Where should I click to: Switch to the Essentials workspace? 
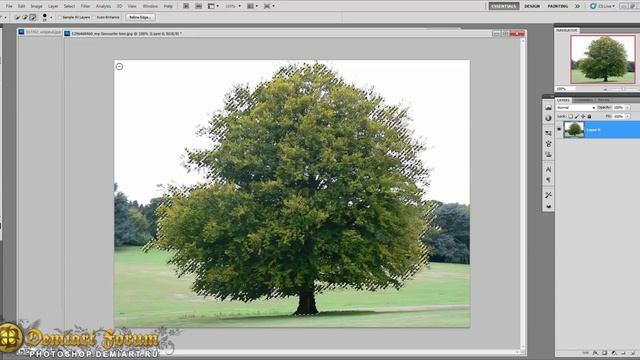(504, 6)
